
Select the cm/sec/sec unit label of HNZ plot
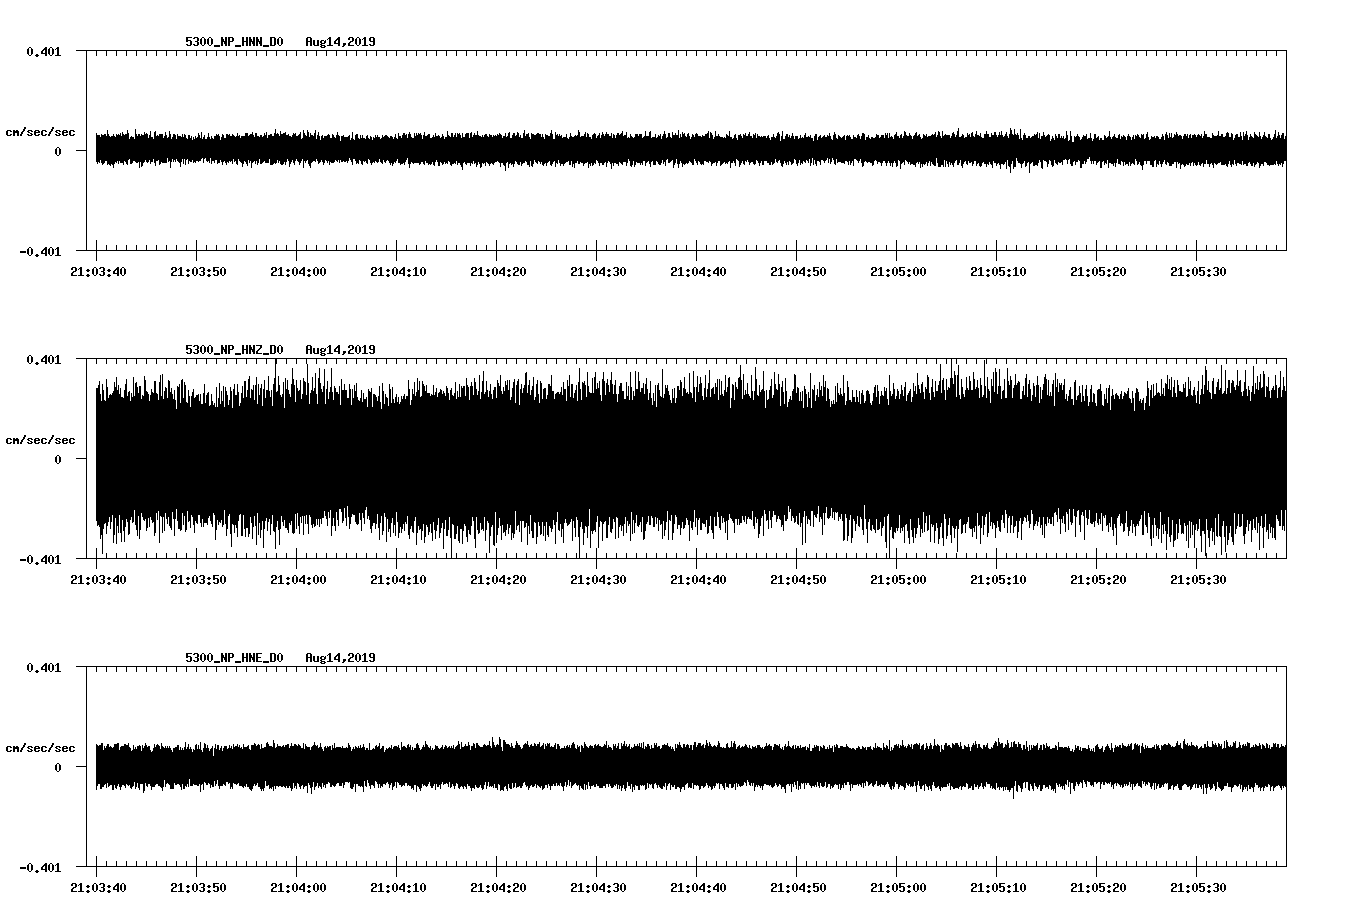tap(40, 440)
